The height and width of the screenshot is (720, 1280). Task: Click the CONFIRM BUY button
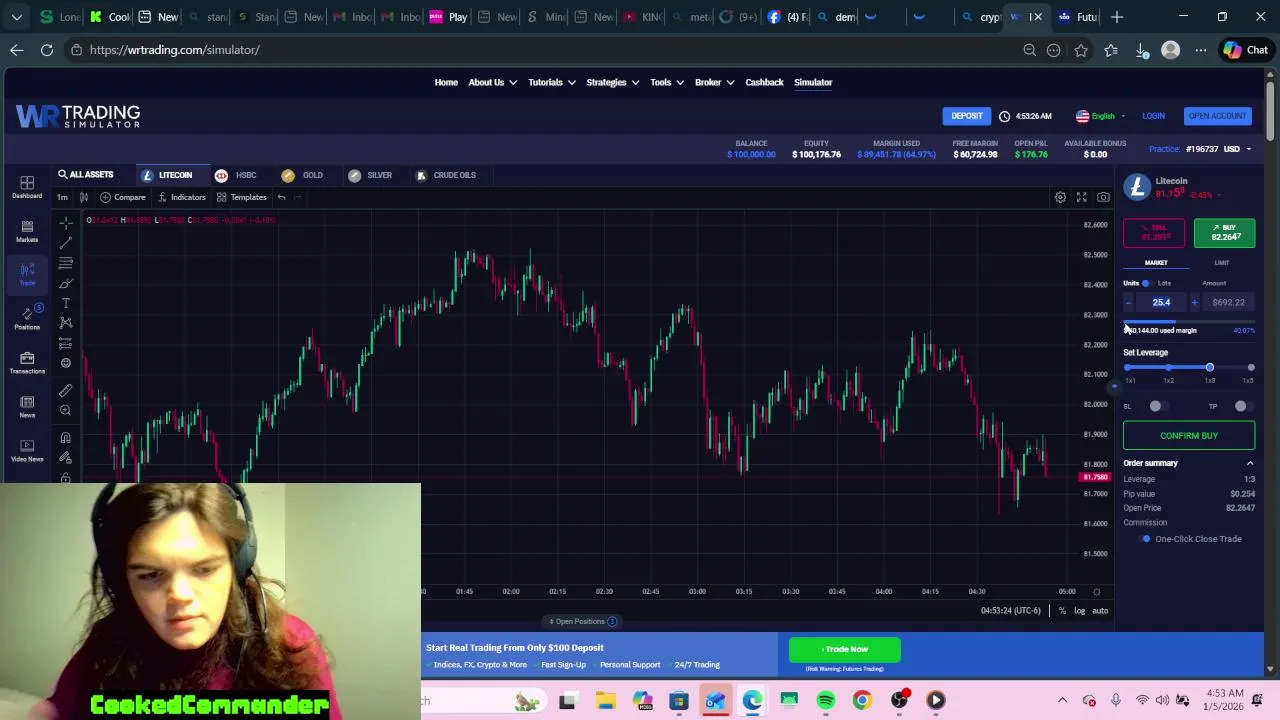[1189, 436]
